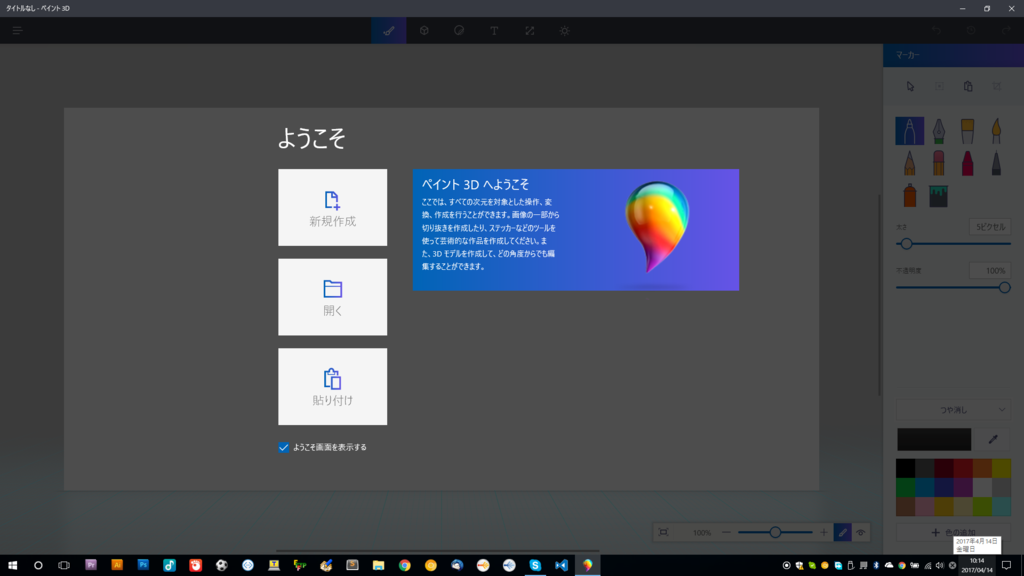
Task: Open the Text tab
Action: coord(494,31)
